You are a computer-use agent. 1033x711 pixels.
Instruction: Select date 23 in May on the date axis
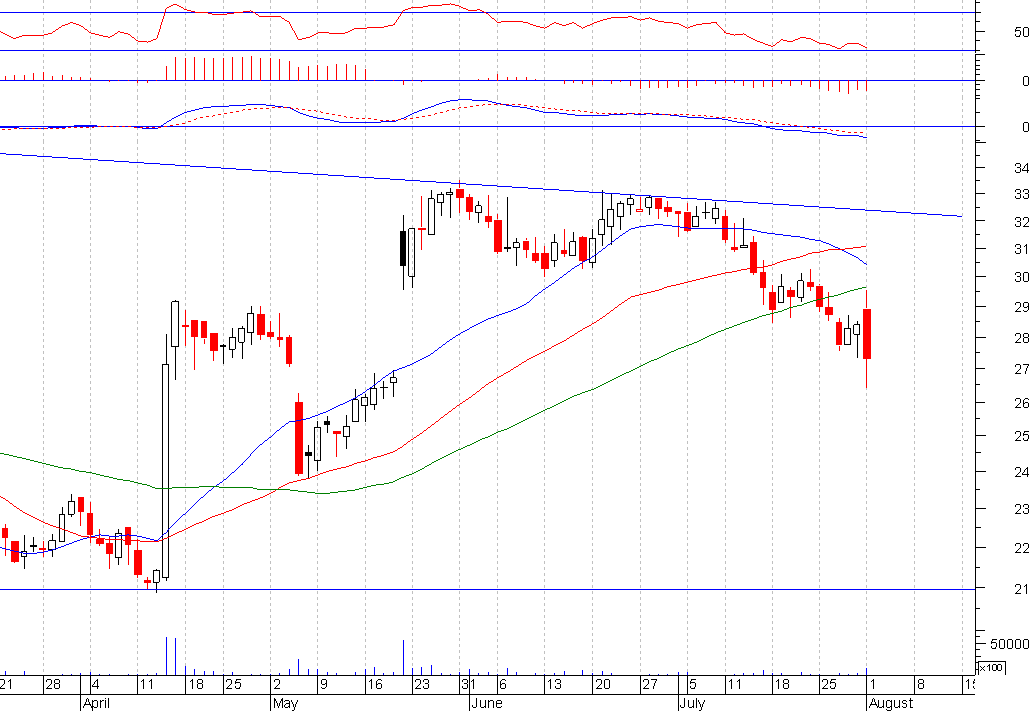click(x=422, y=684)
